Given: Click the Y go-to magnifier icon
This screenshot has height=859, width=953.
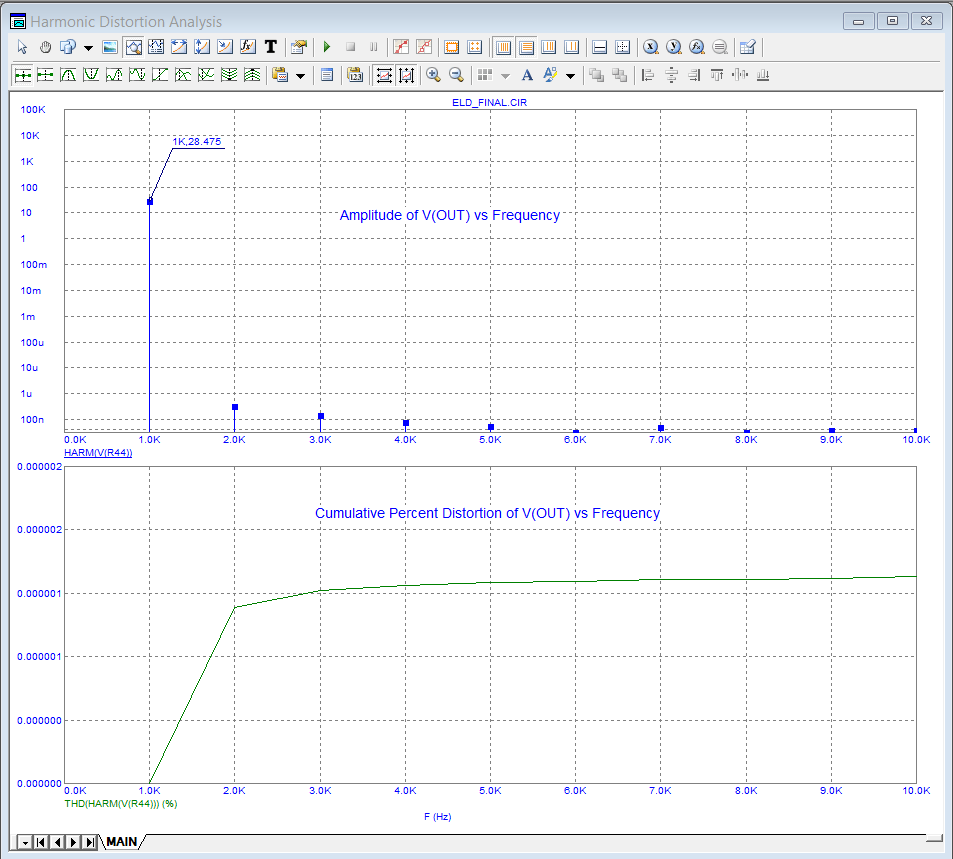Looking at the screenshot, I should pyautogui.click(x=674, y=47).
